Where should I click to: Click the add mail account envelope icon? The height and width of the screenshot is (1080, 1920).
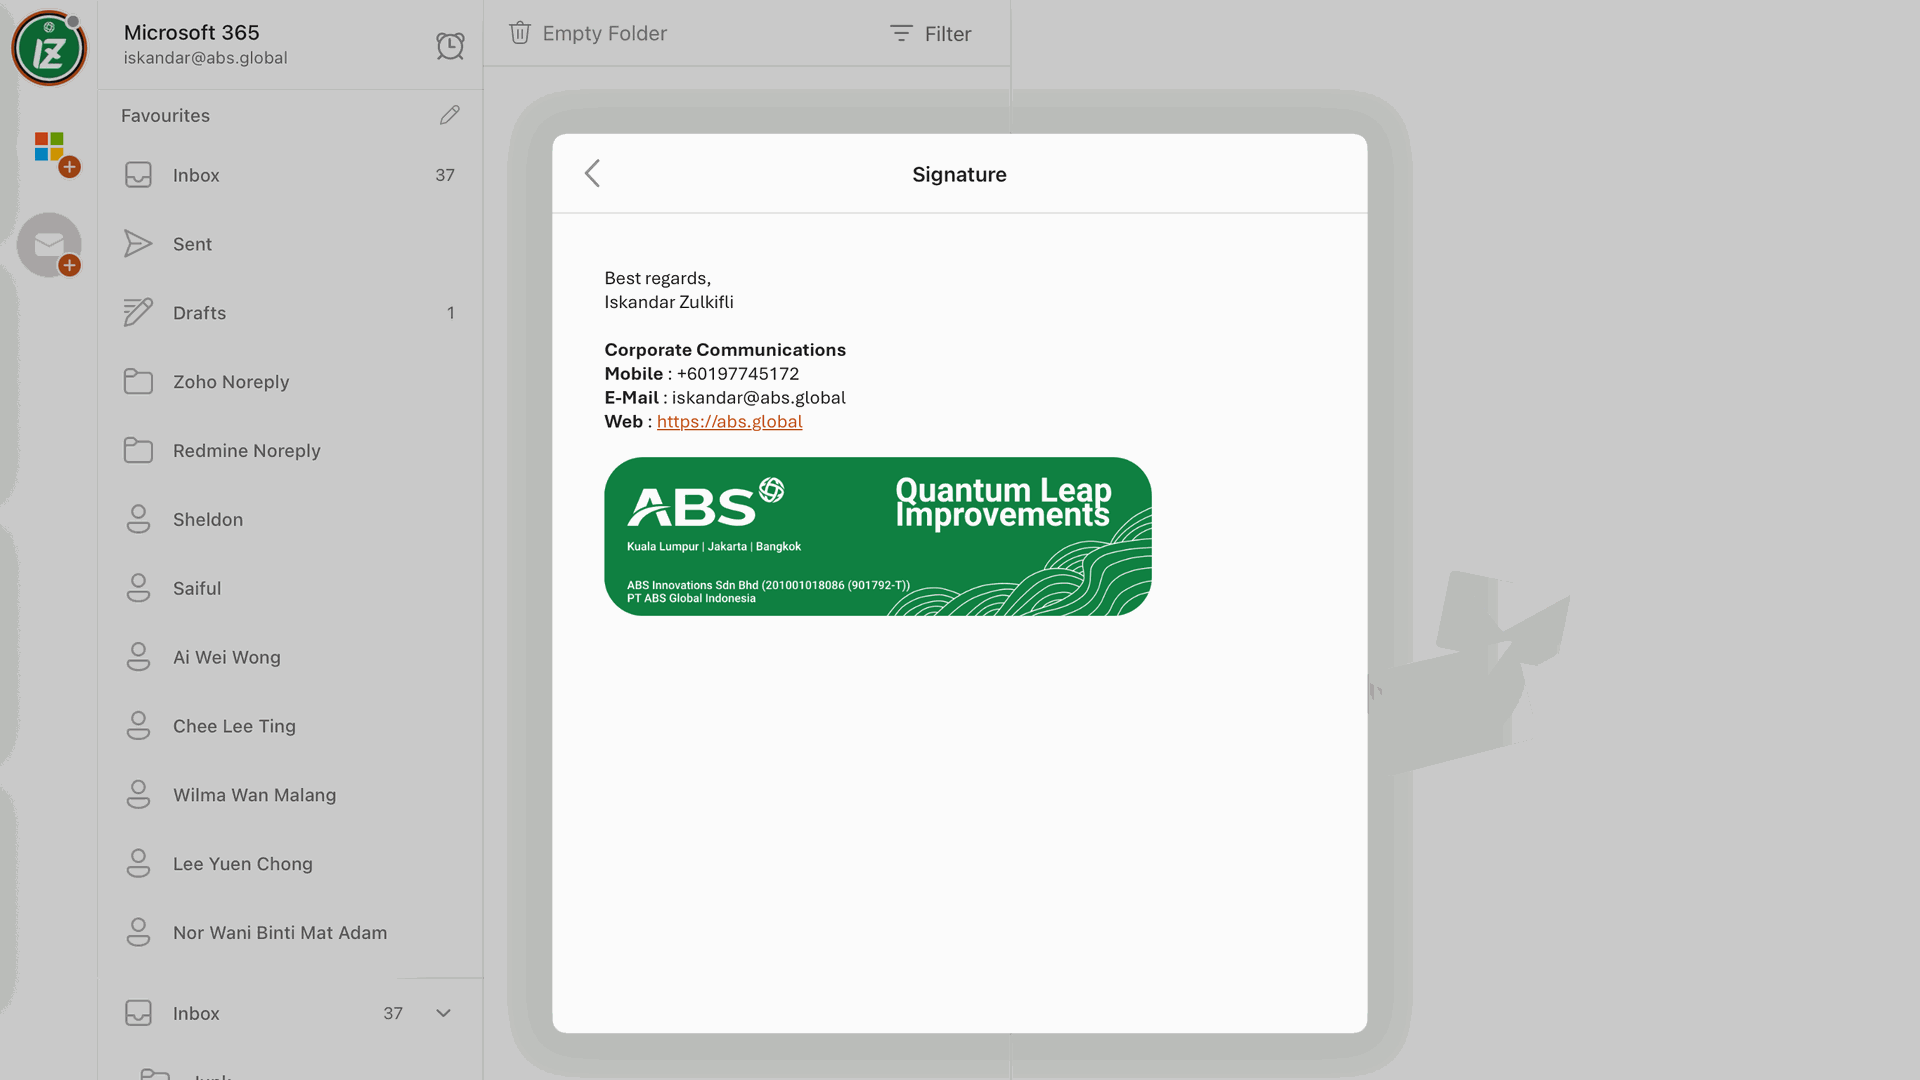(50, 245)
